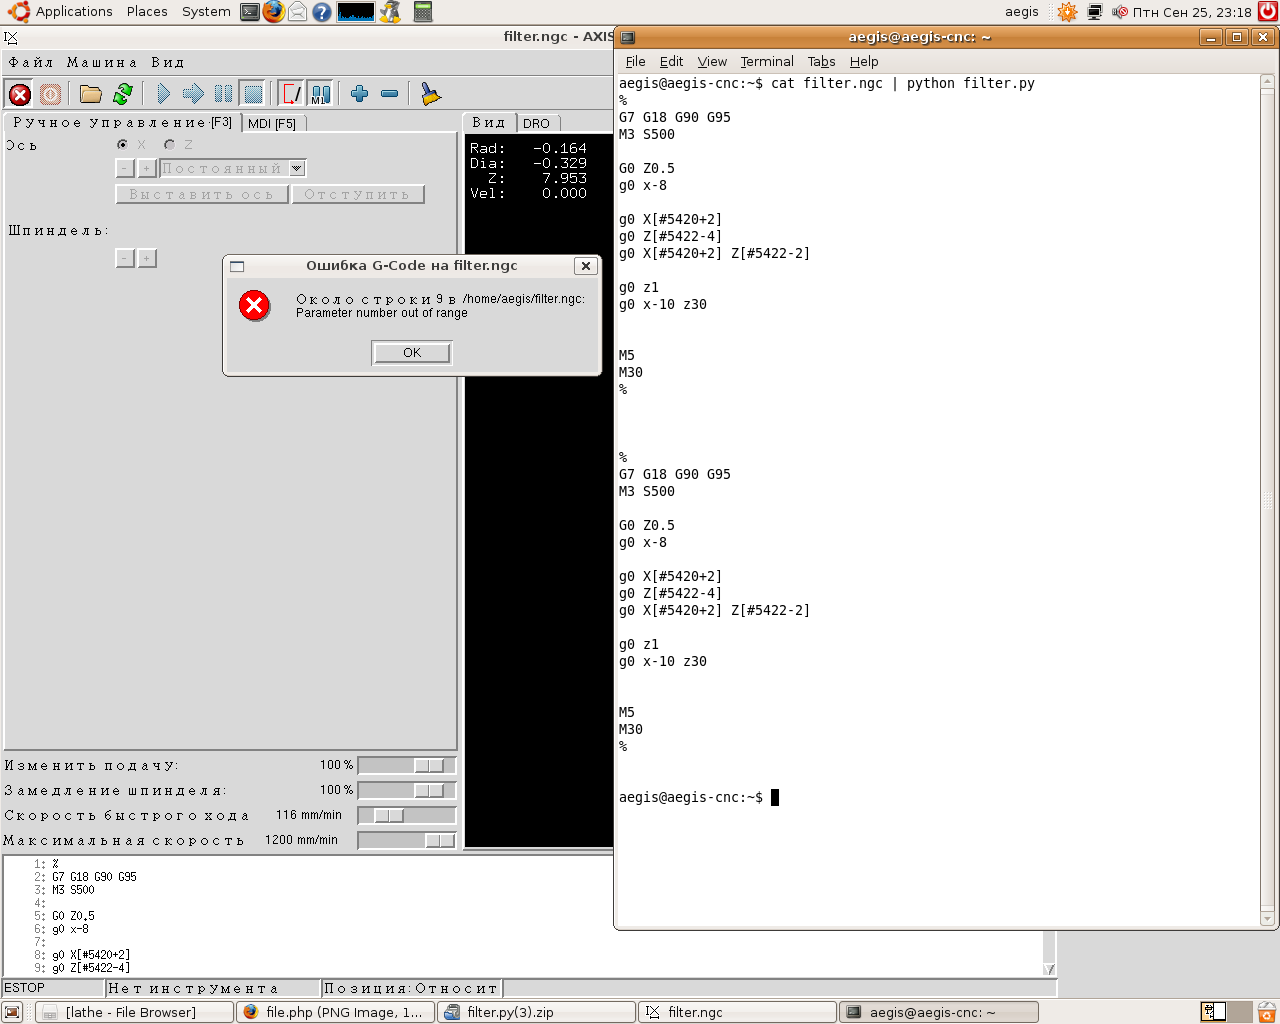Toggle the emergency stop button in AXIS toolbar
1280x1024 pixels.
pos(19,94)
